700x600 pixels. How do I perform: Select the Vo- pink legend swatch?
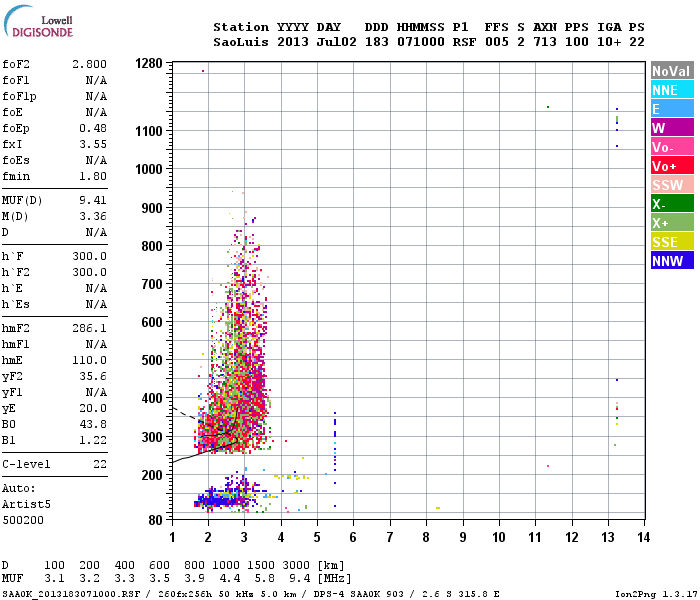point(672,147)
